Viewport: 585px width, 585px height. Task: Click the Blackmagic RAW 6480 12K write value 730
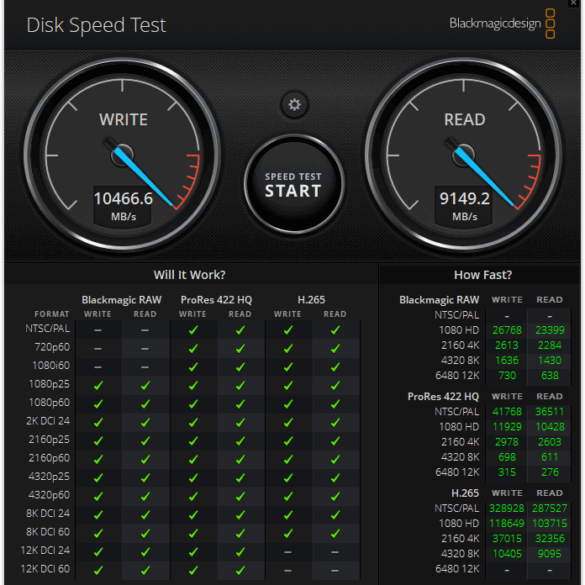point(507,375)
